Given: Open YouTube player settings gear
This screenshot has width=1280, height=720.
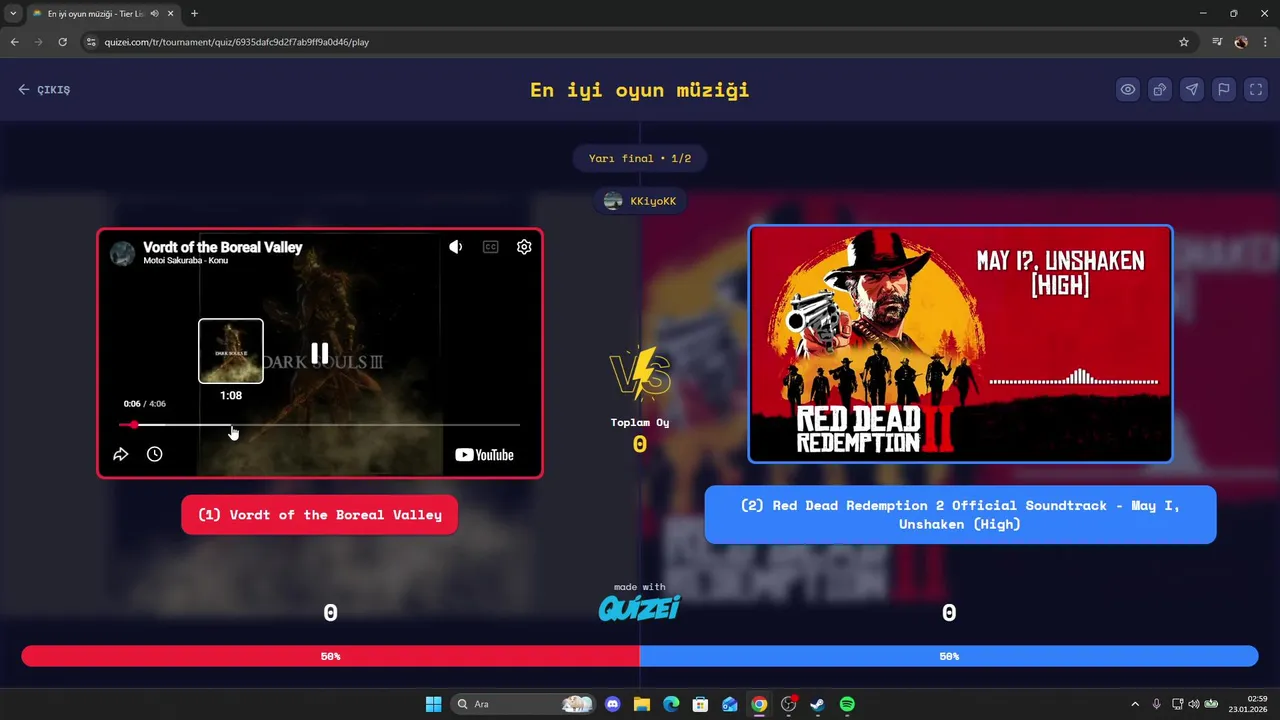Looking at the screenshot, I should [524, 247].
